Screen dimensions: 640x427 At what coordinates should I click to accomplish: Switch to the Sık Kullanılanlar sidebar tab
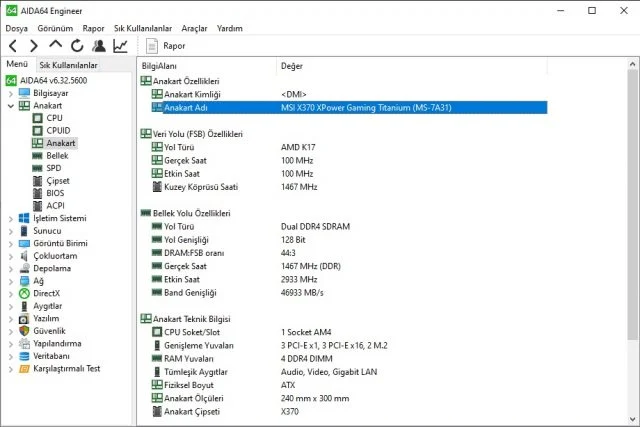68,65
